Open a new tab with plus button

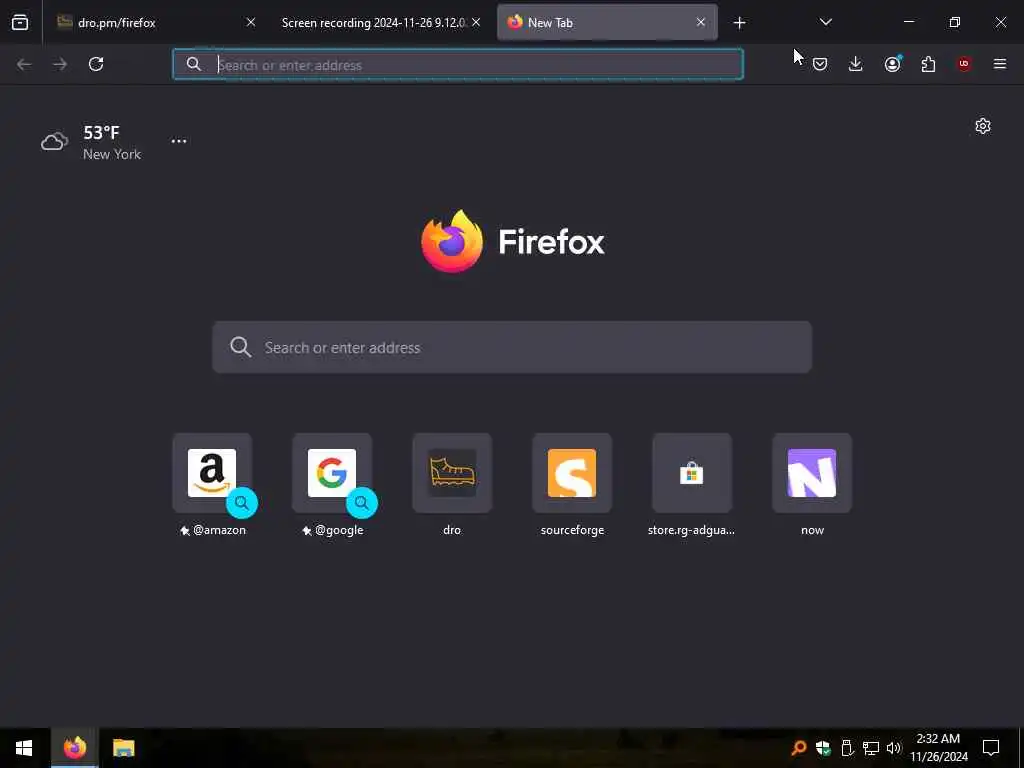[x=739, y=23]
